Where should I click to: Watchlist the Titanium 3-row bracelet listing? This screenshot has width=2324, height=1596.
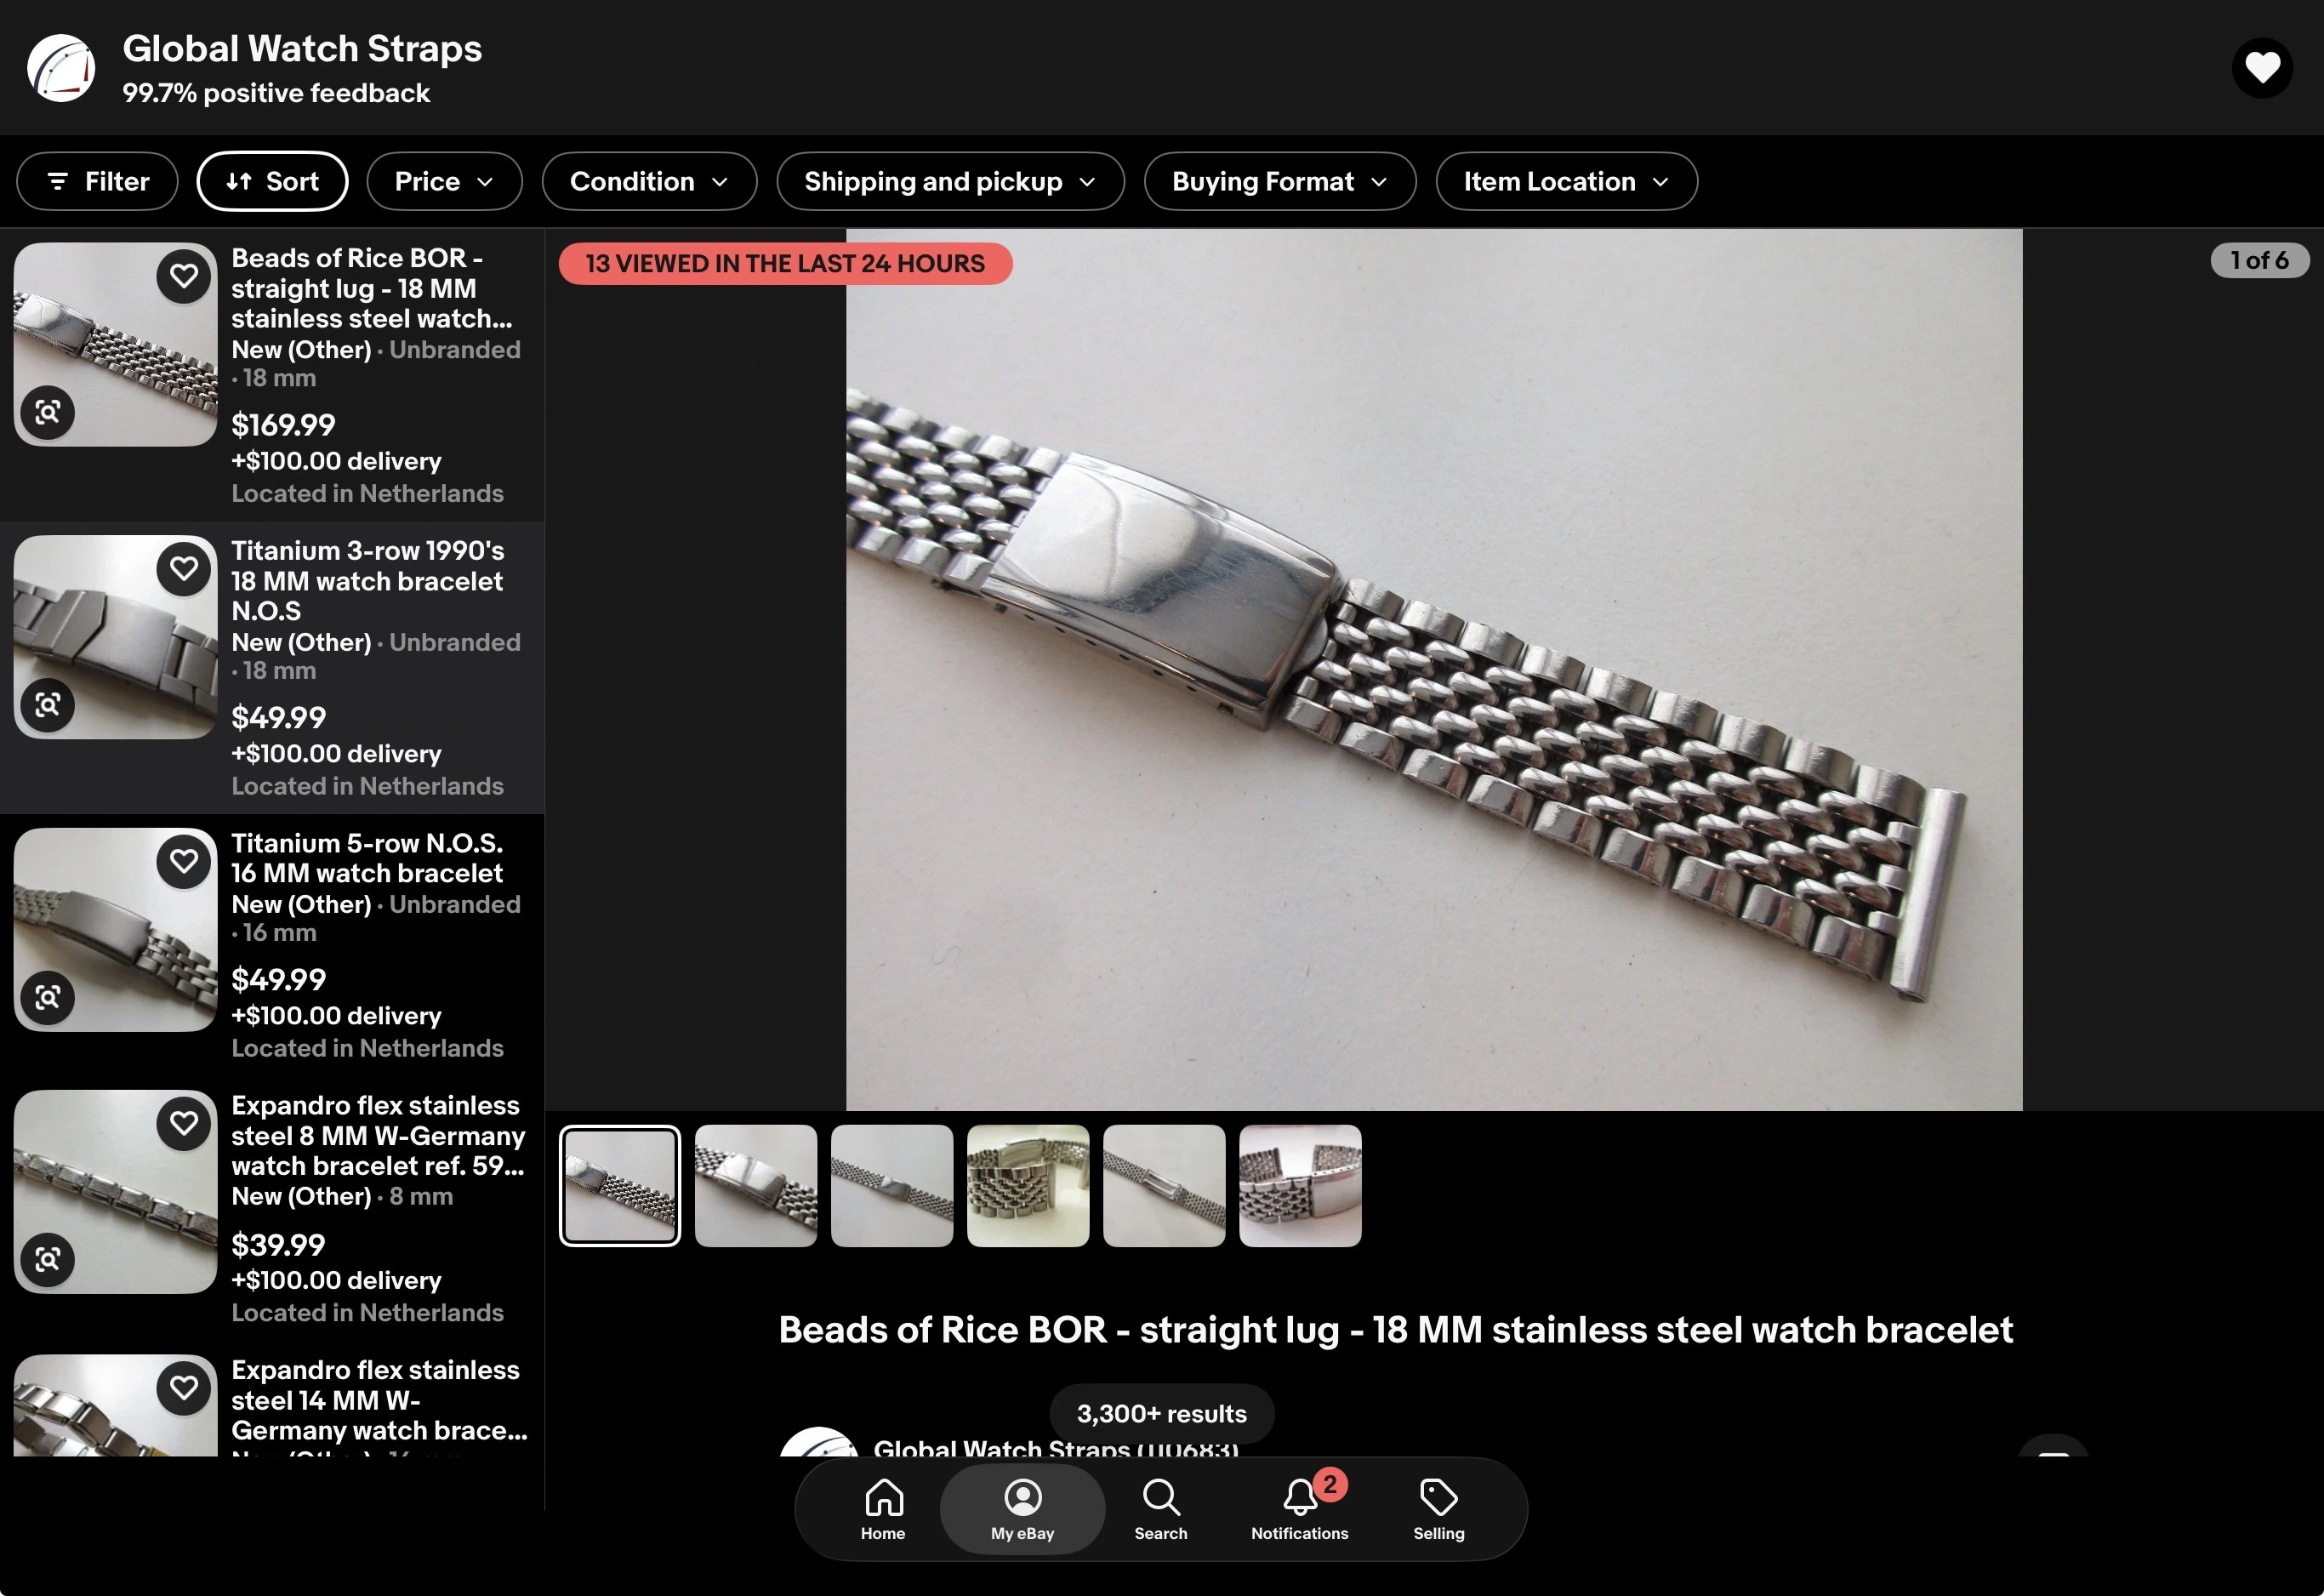point(184,569)
